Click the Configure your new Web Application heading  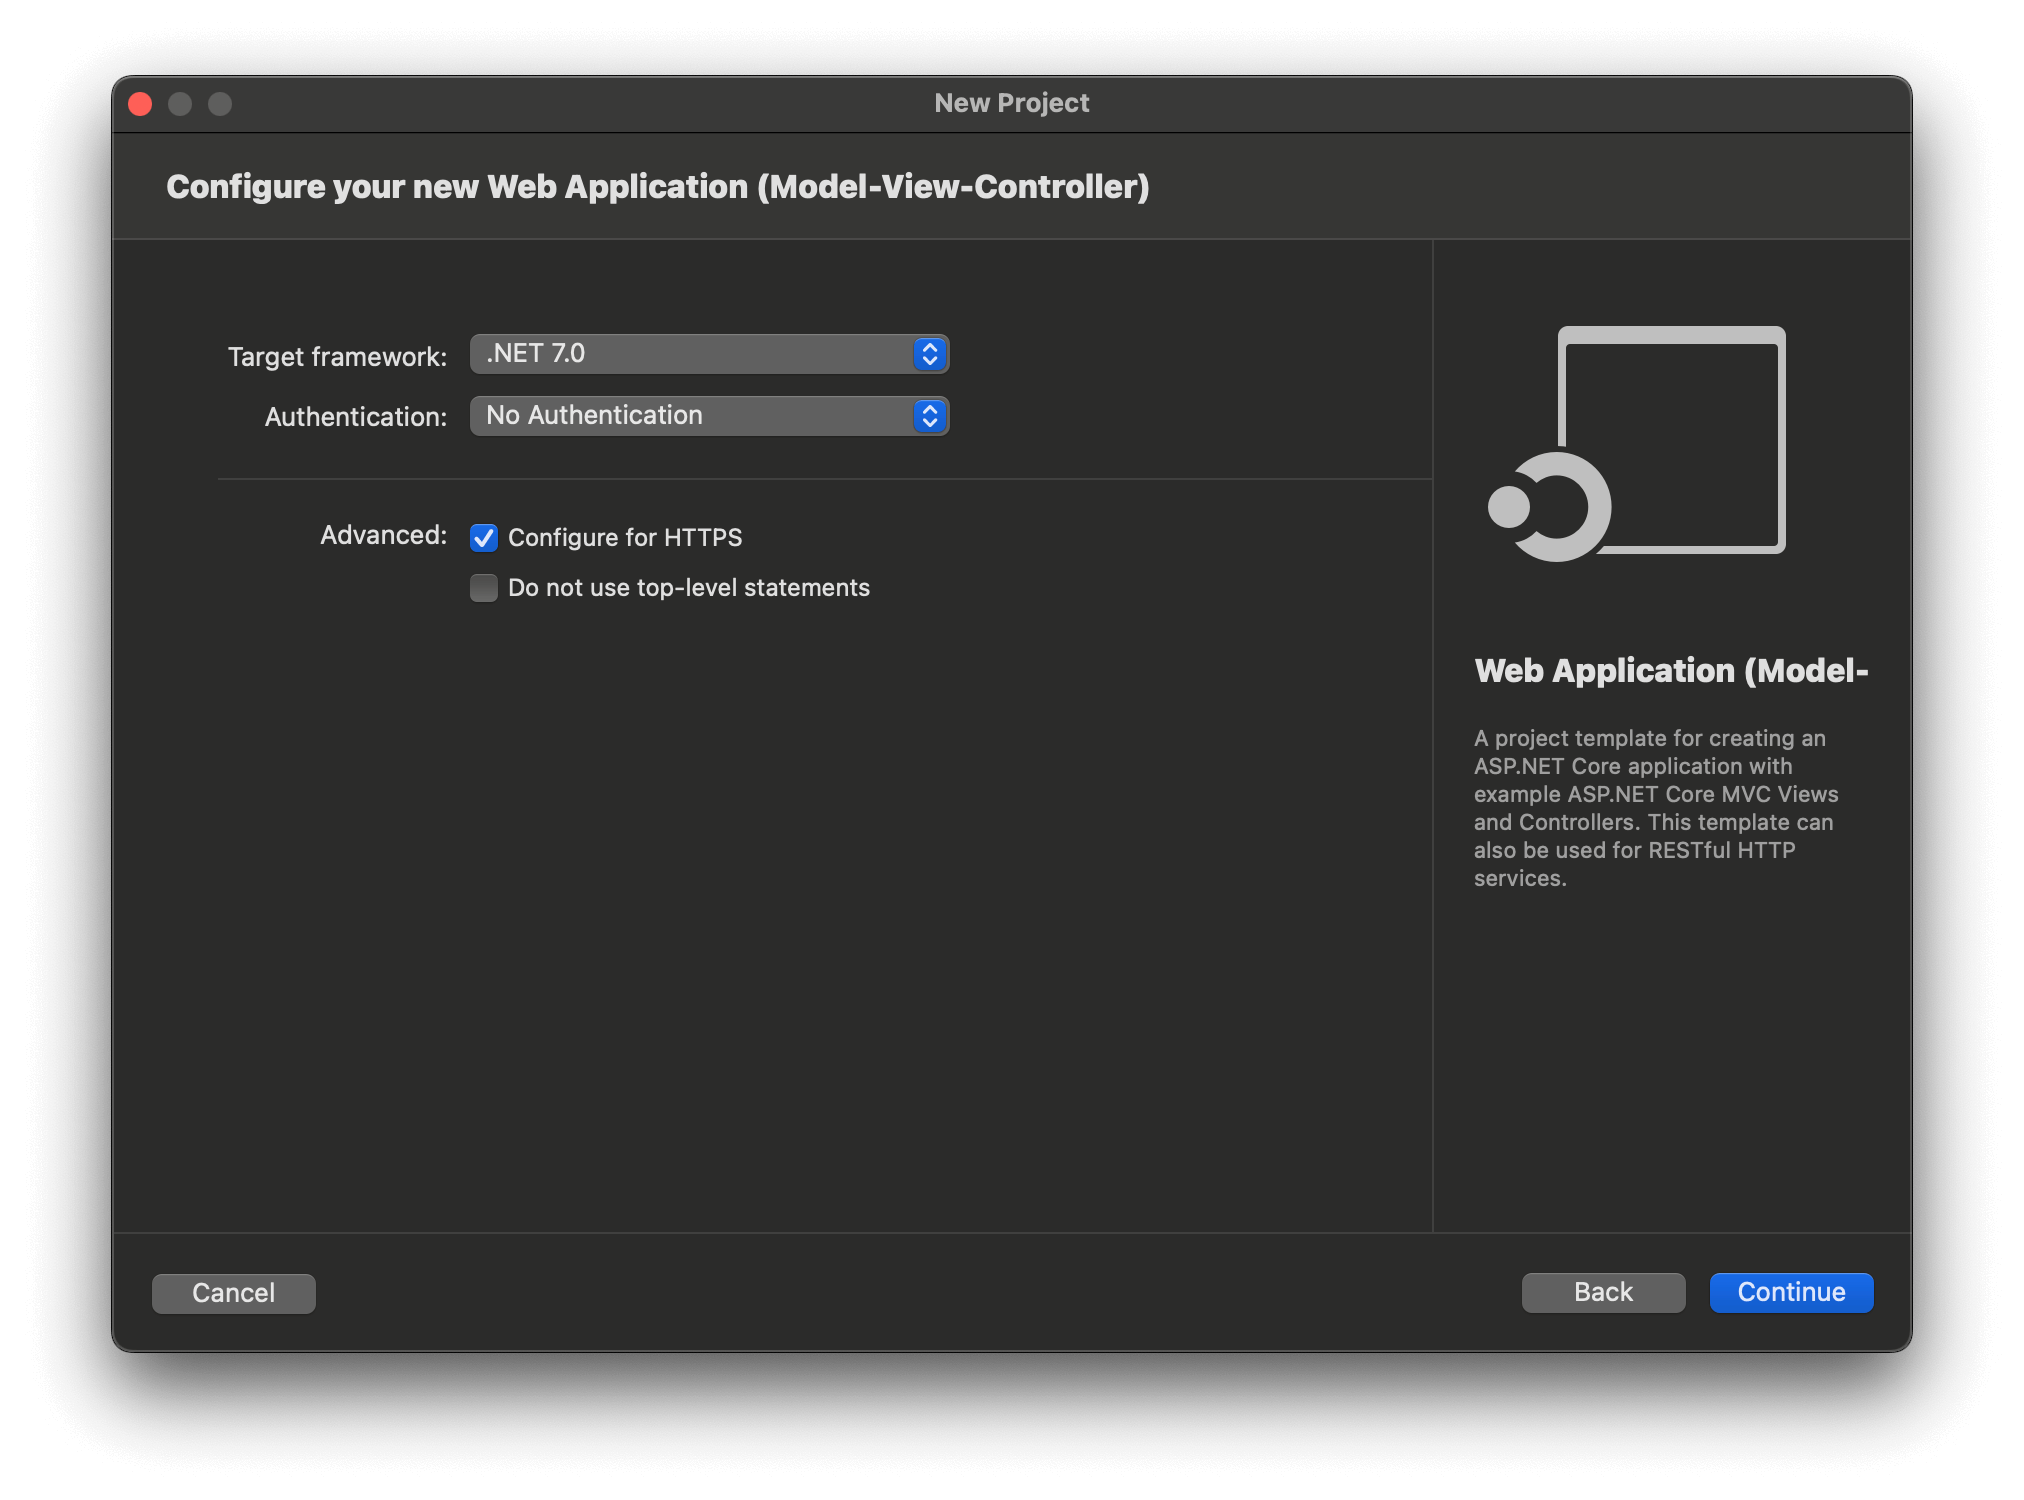(x=658, y=187)
